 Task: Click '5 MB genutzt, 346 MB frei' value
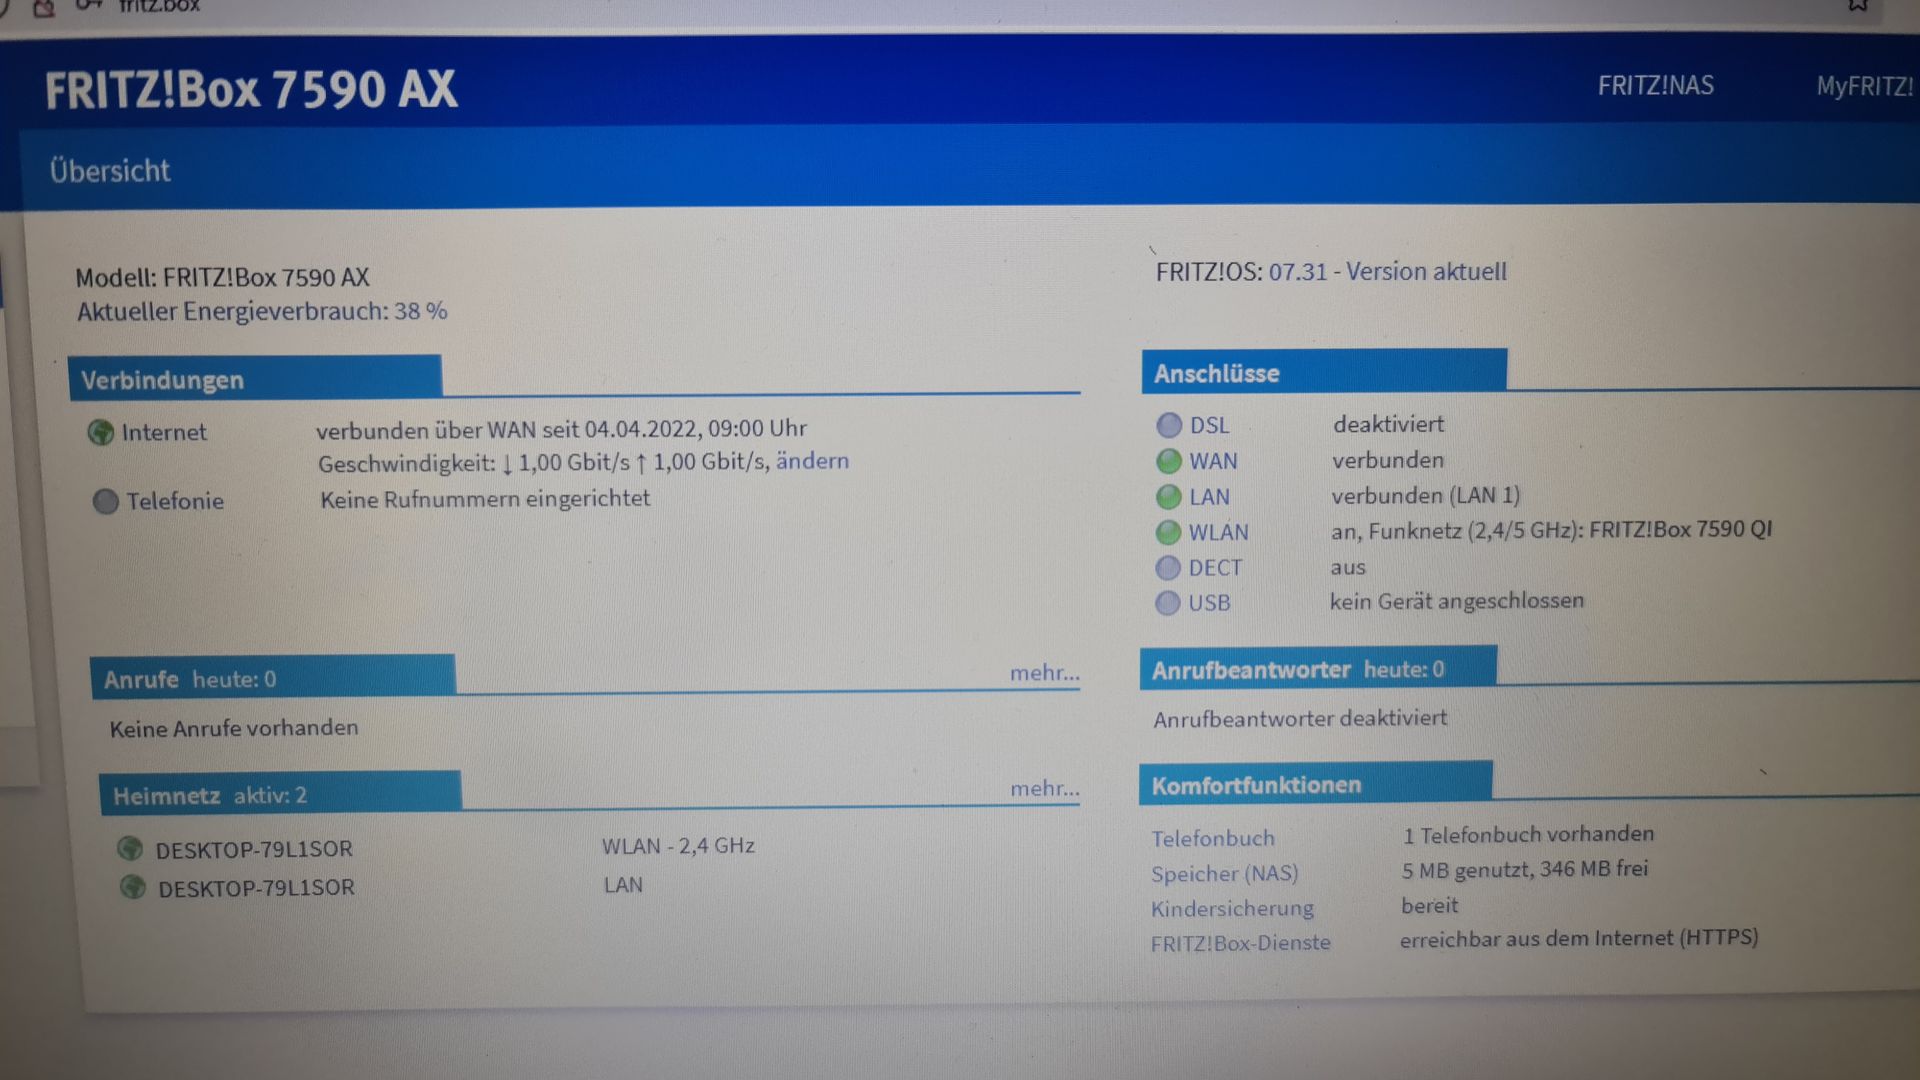coord(1524,870)
